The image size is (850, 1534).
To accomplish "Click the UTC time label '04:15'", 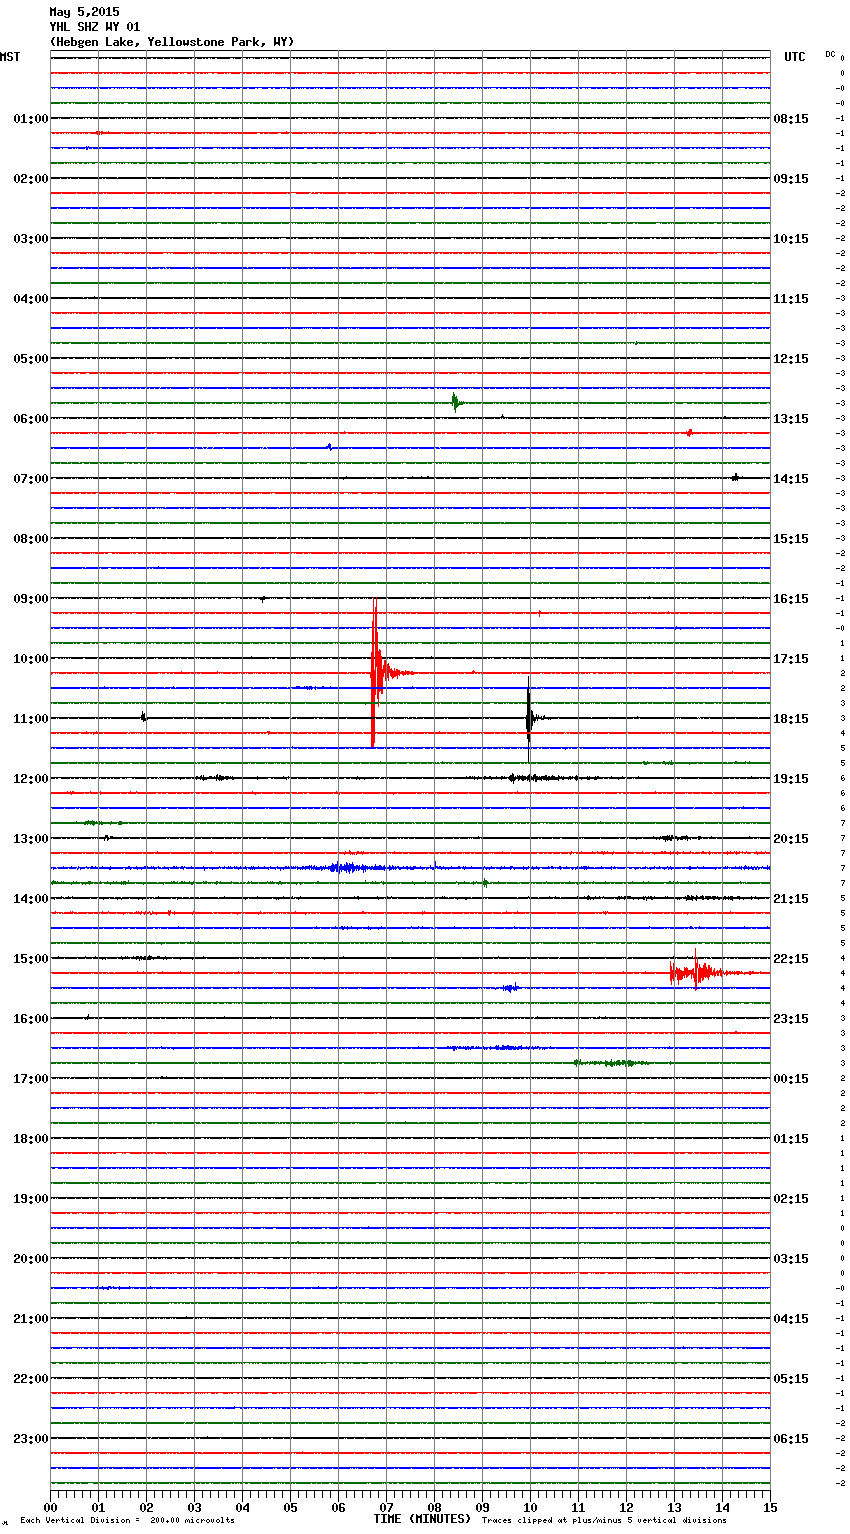I will click(x=791, y=1319).
